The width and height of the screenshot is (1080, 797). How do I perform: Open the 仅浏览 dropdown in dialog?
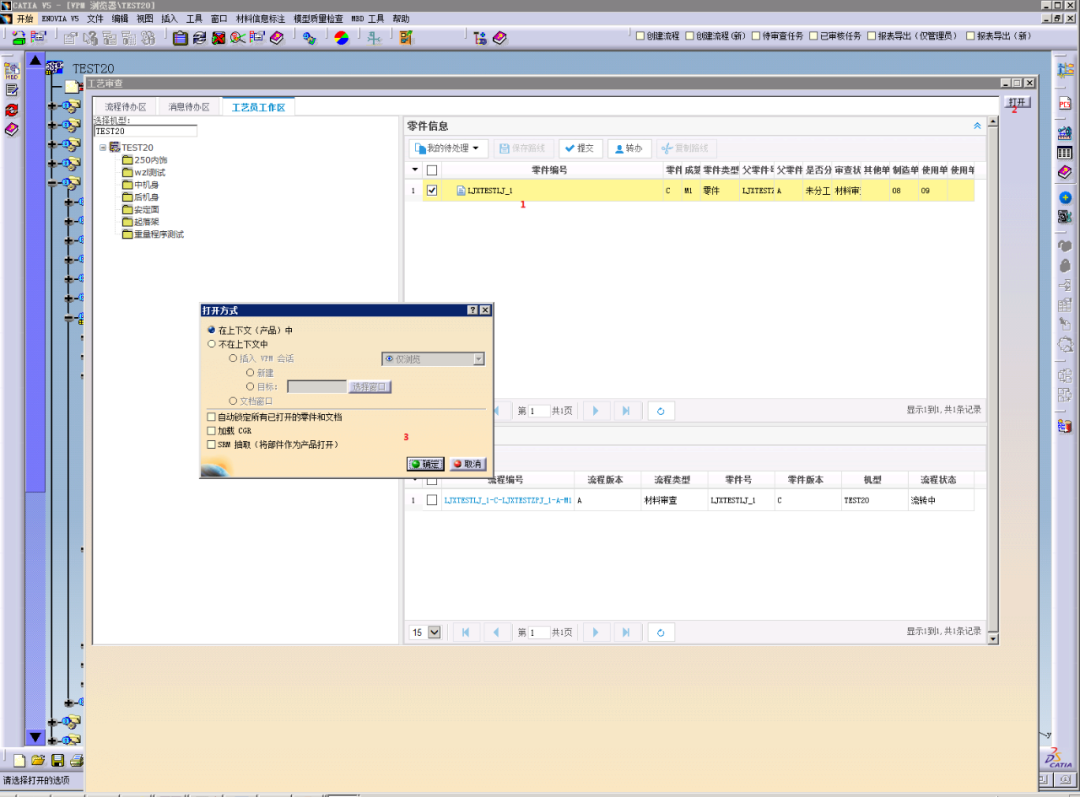(479, 359)
